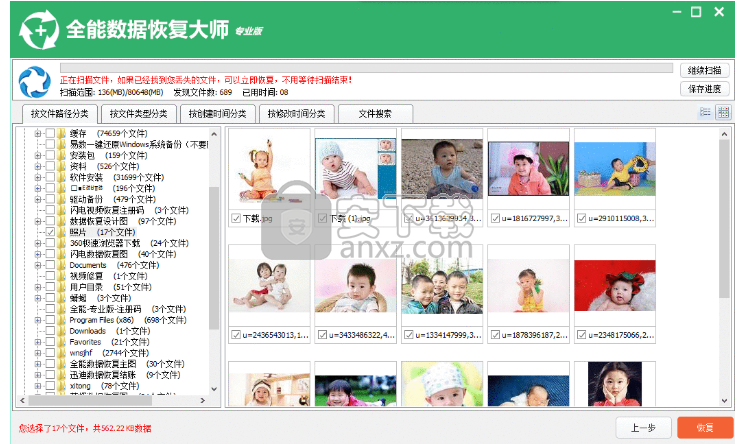Select the u=1334147999 three boys thumbnail
The height and width of the screenshot is (444, 739).
click(442, 286)
